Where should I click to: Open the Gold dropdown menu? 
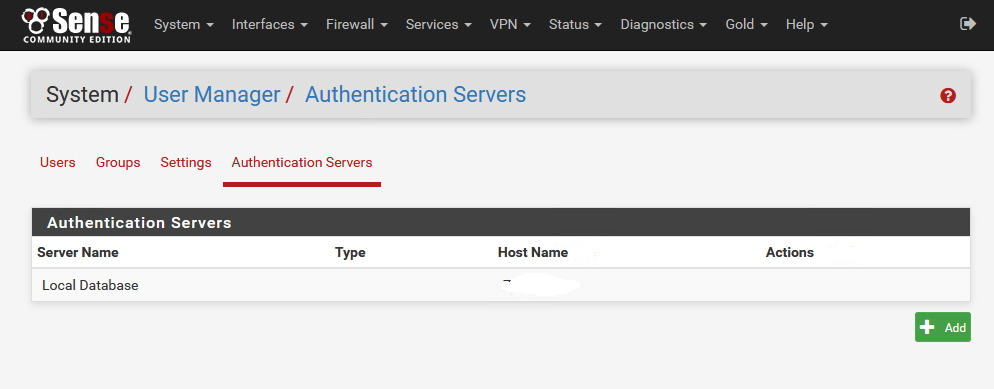click(x=747, y=25)
